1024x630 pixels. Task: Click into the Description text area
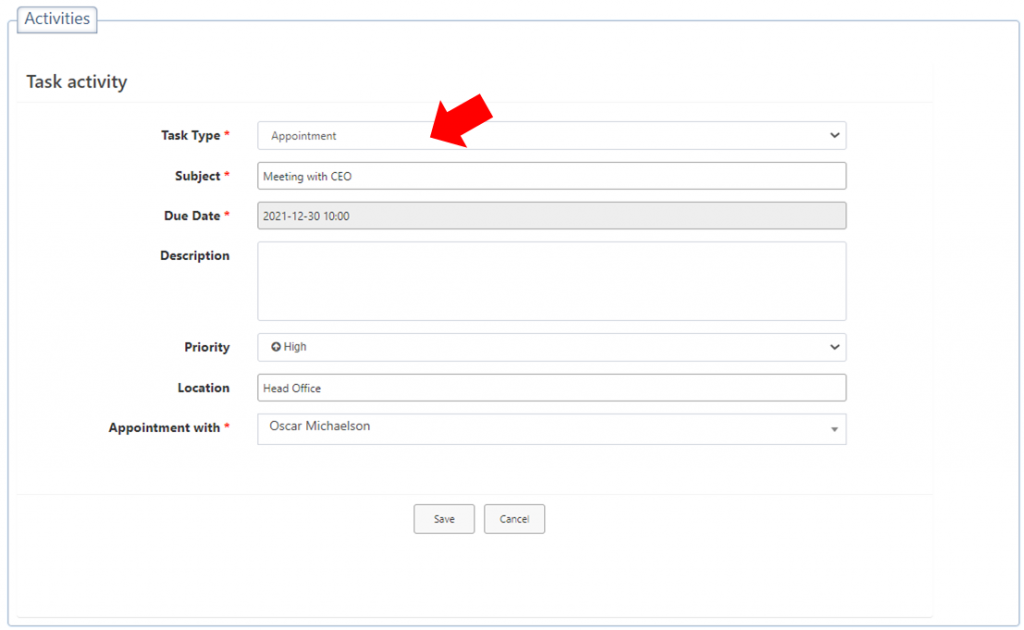pyautogui.click(x=552, y=281)
